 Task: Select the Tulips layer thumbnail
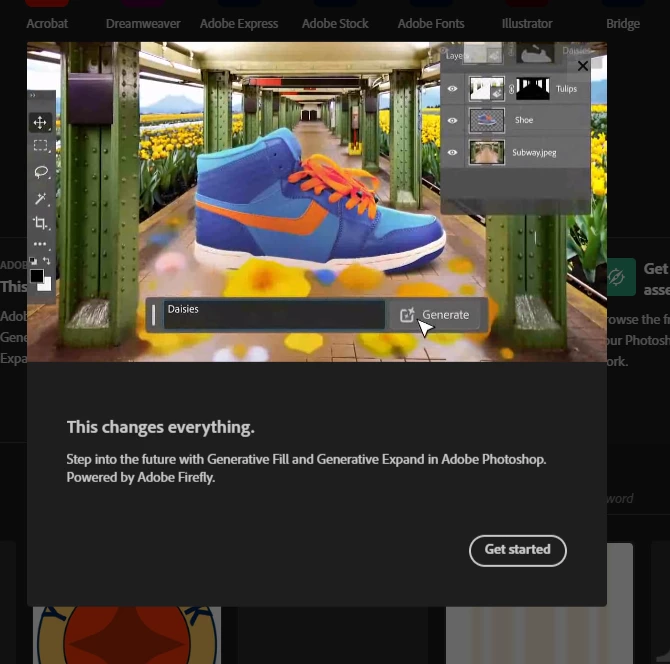pos(487,89)
